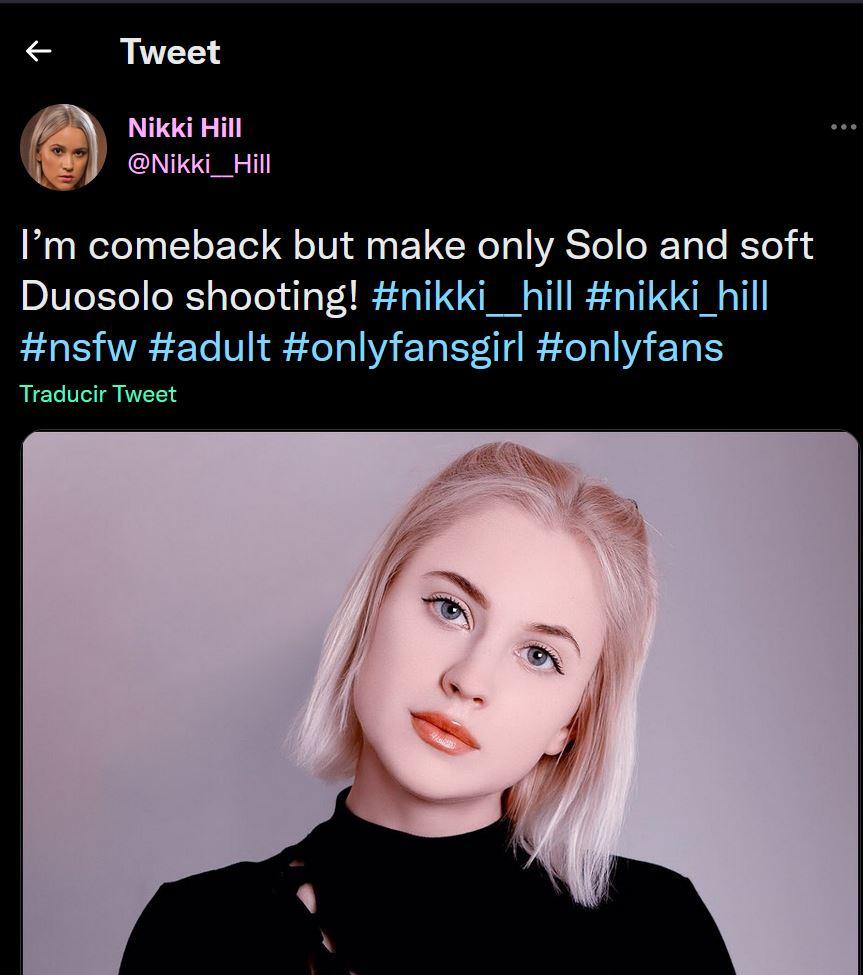
Task: Tap the final #onlyfans hashtag
Action: click(629, 347)
